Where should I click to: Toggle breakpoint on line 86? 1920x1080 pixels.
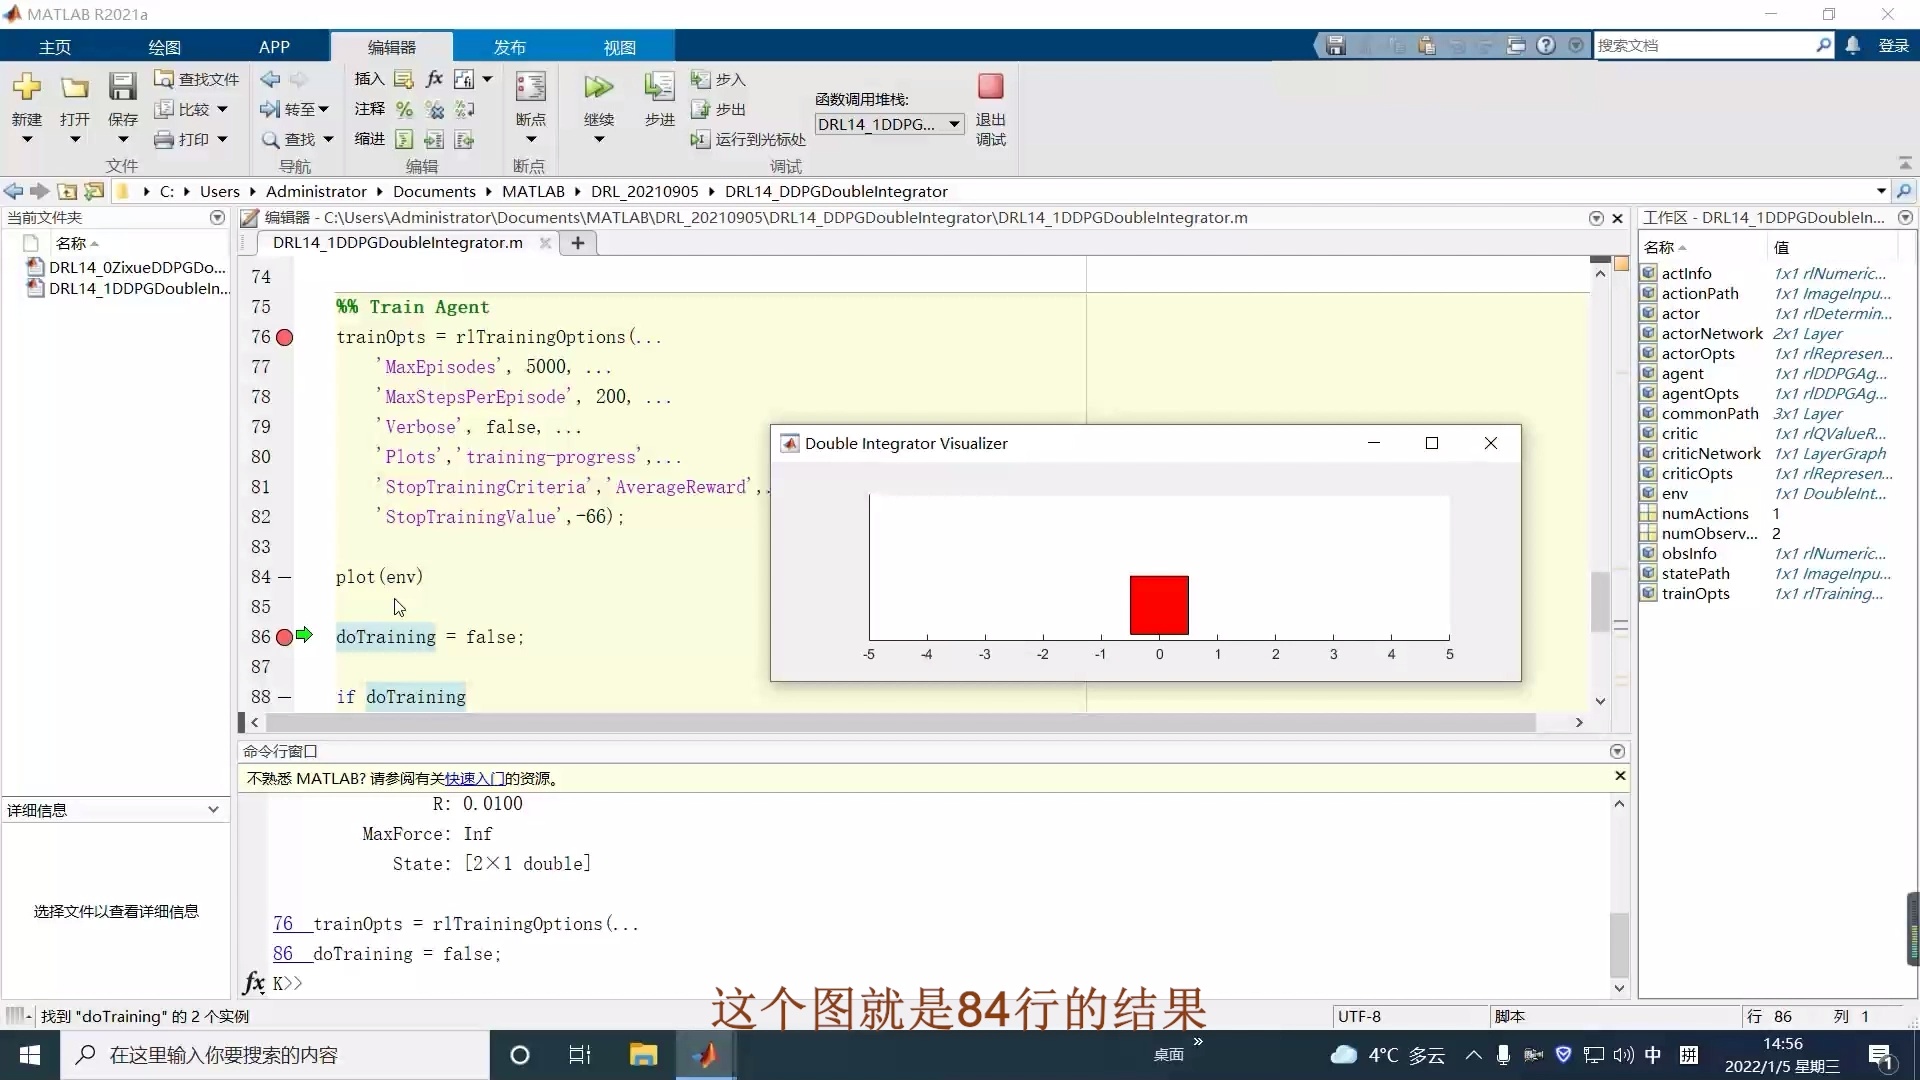[x=285, y=637]
